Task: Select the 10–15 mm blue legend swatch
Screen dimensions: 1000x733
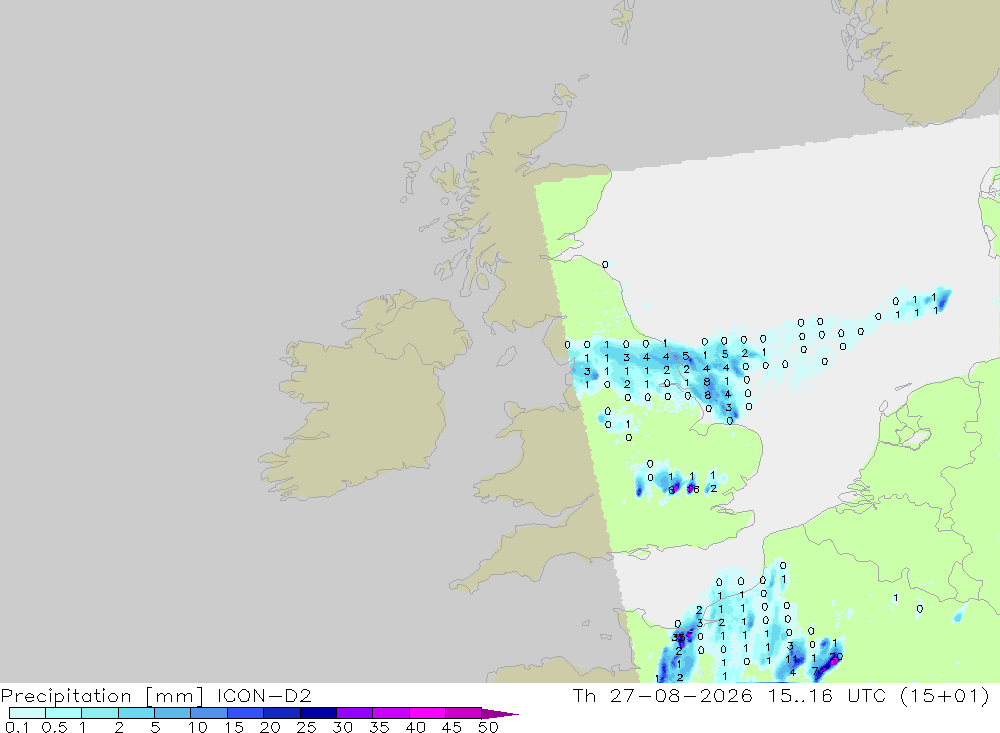Action: tap(209, 713)
